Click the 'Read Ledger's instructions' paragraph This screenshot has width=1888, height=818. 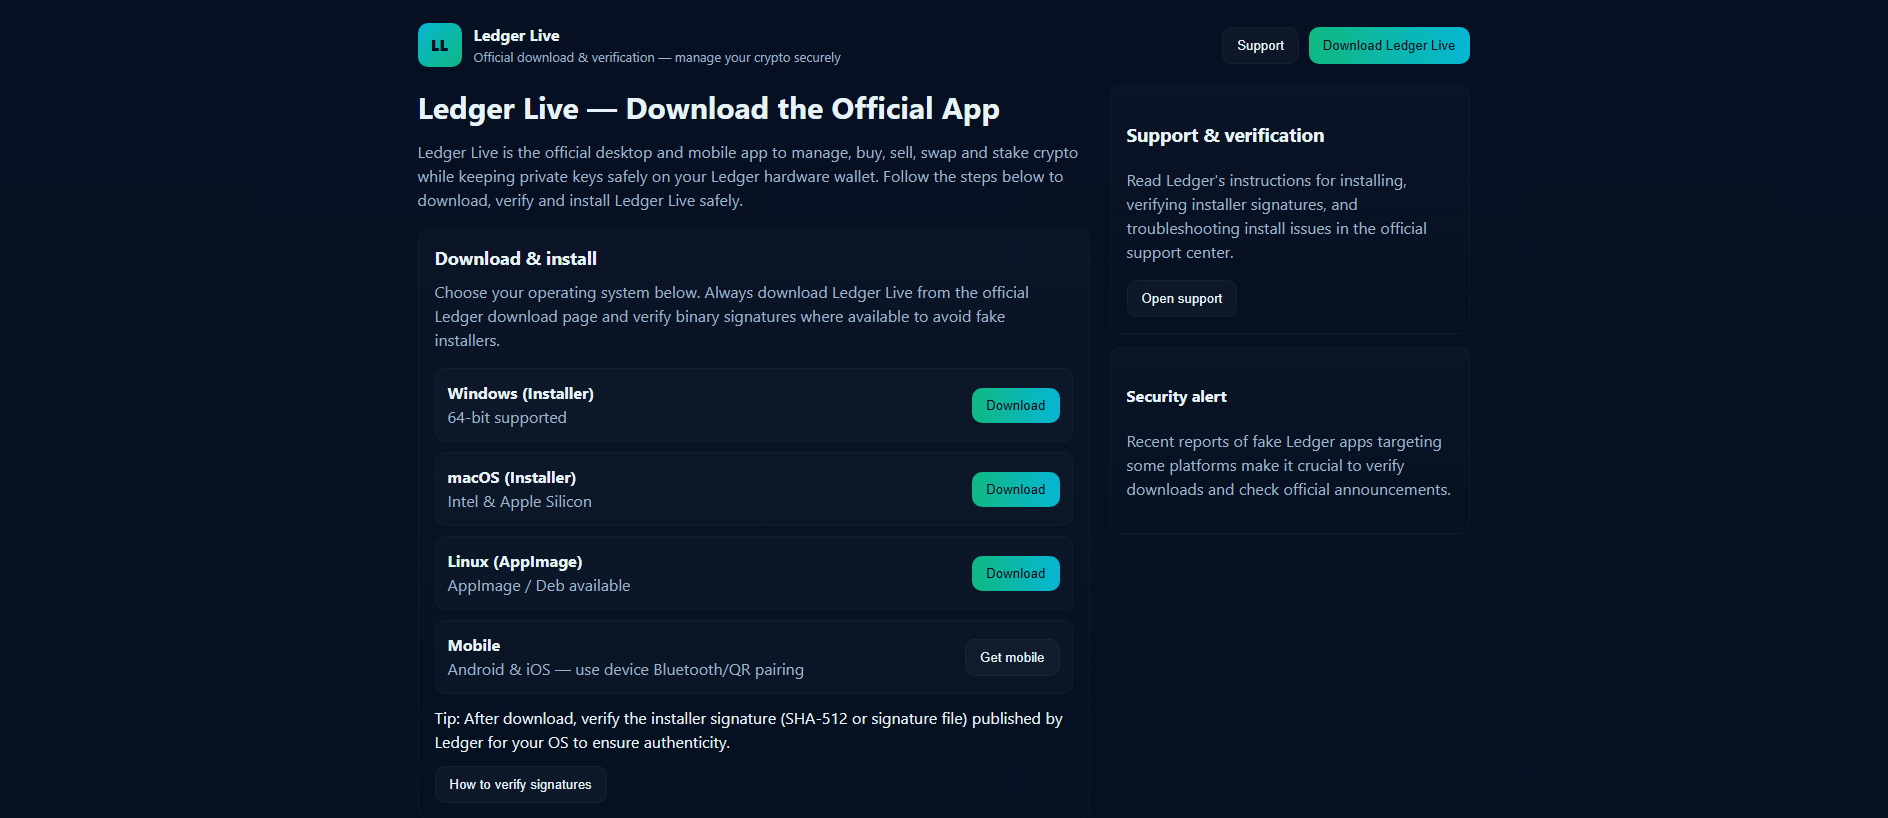coord(1277,217)
